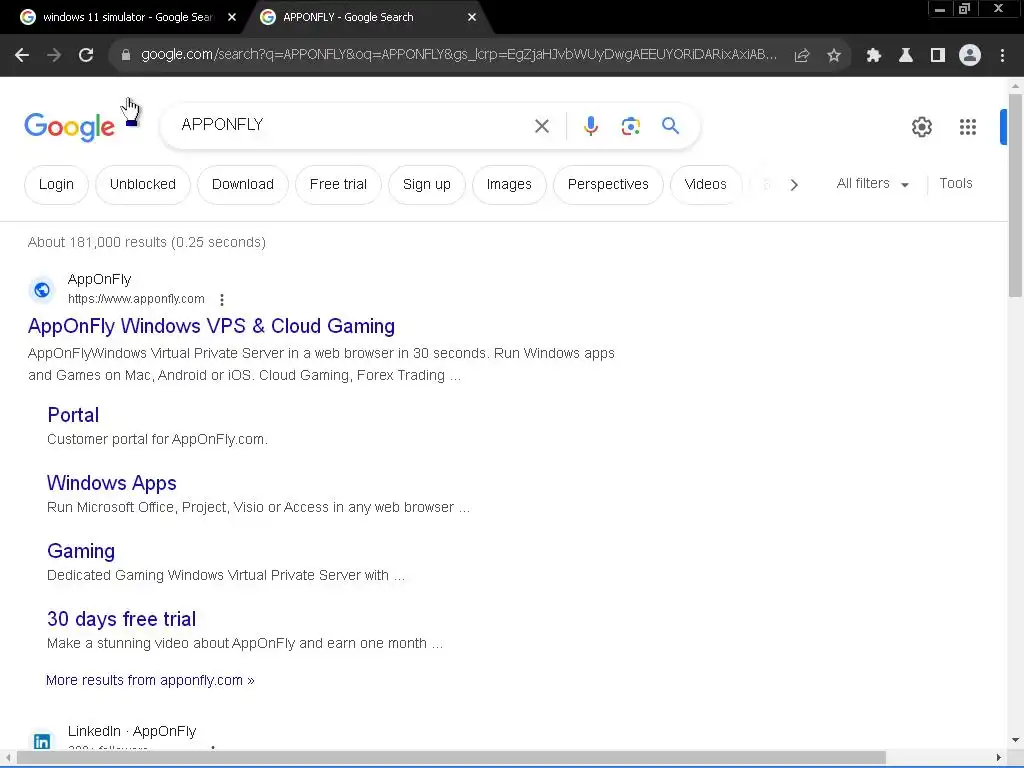
Task: Open the options dots next to apponfly.com URL
Action: [222, 300]
